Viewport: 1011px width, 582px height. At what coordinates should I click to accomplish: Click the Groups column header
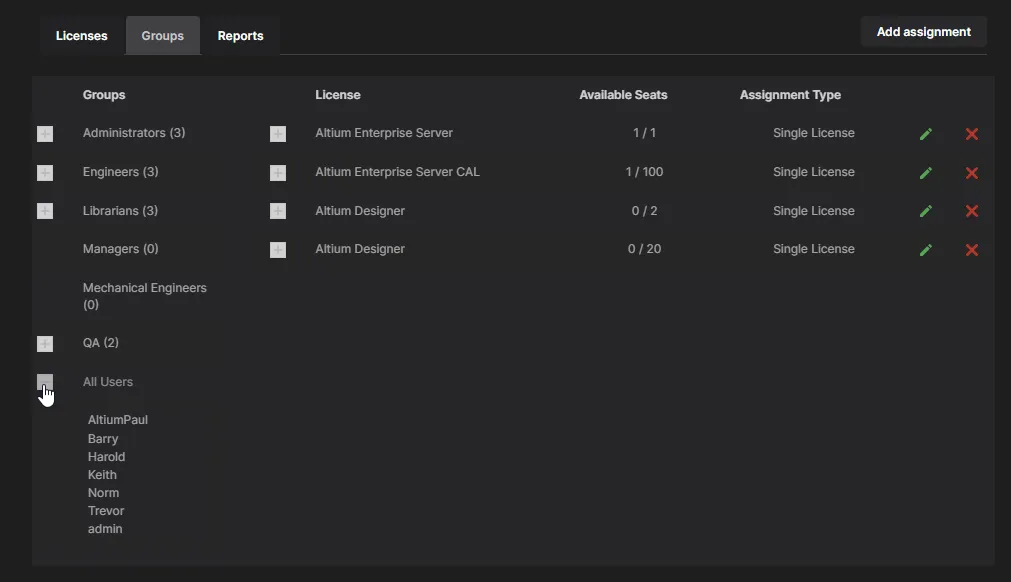click(104, 95)
